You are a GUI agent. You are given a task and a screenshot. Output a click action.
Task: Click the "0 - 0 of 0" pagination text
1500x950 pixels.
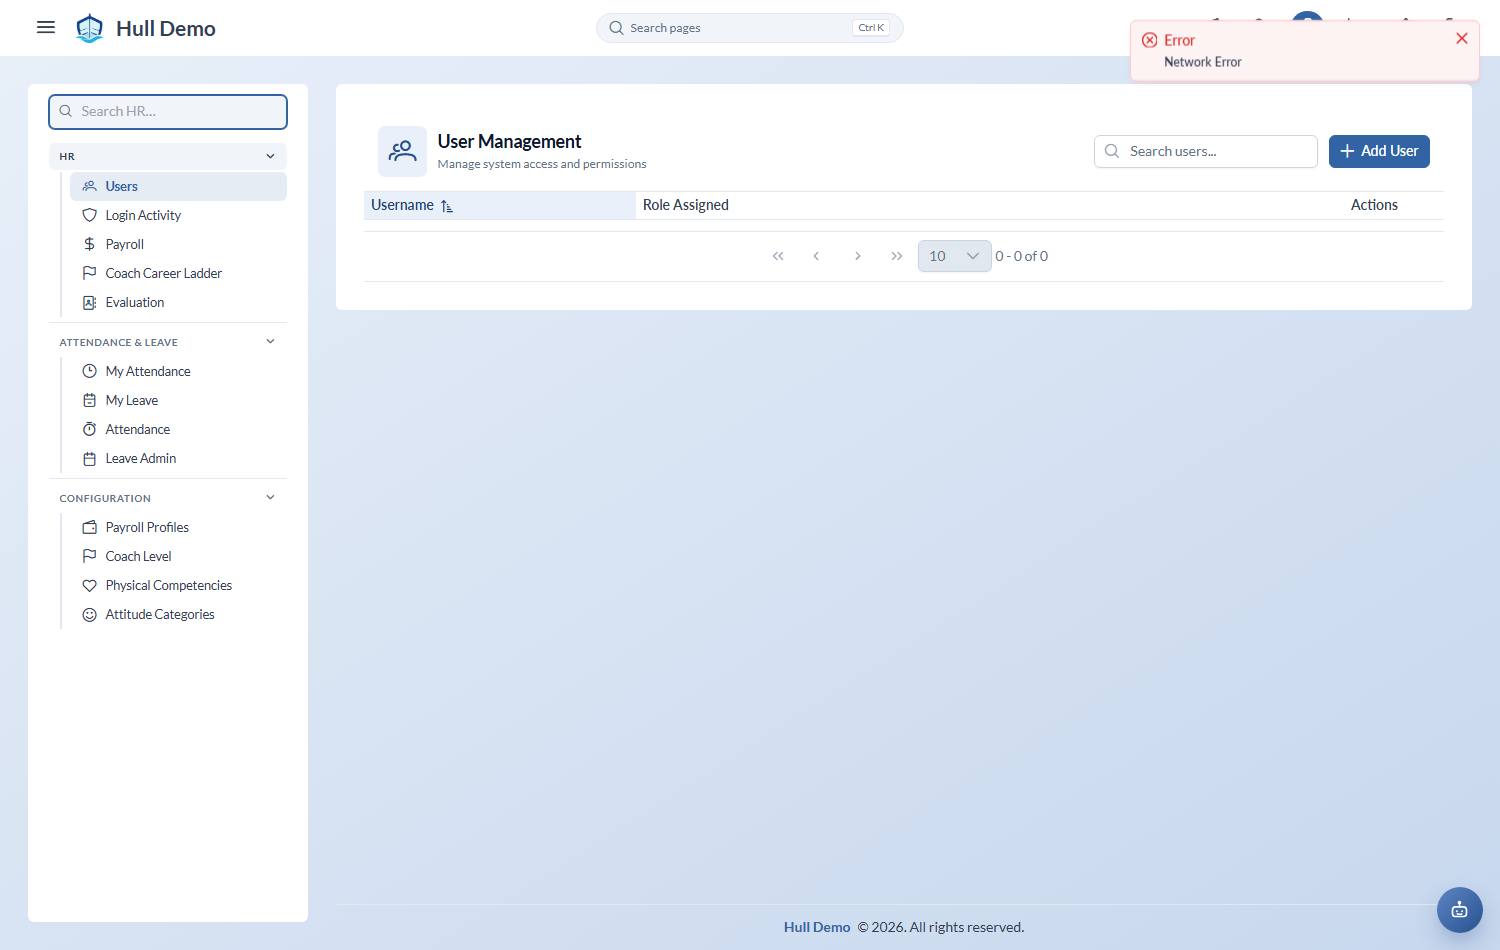(1022, 256)
